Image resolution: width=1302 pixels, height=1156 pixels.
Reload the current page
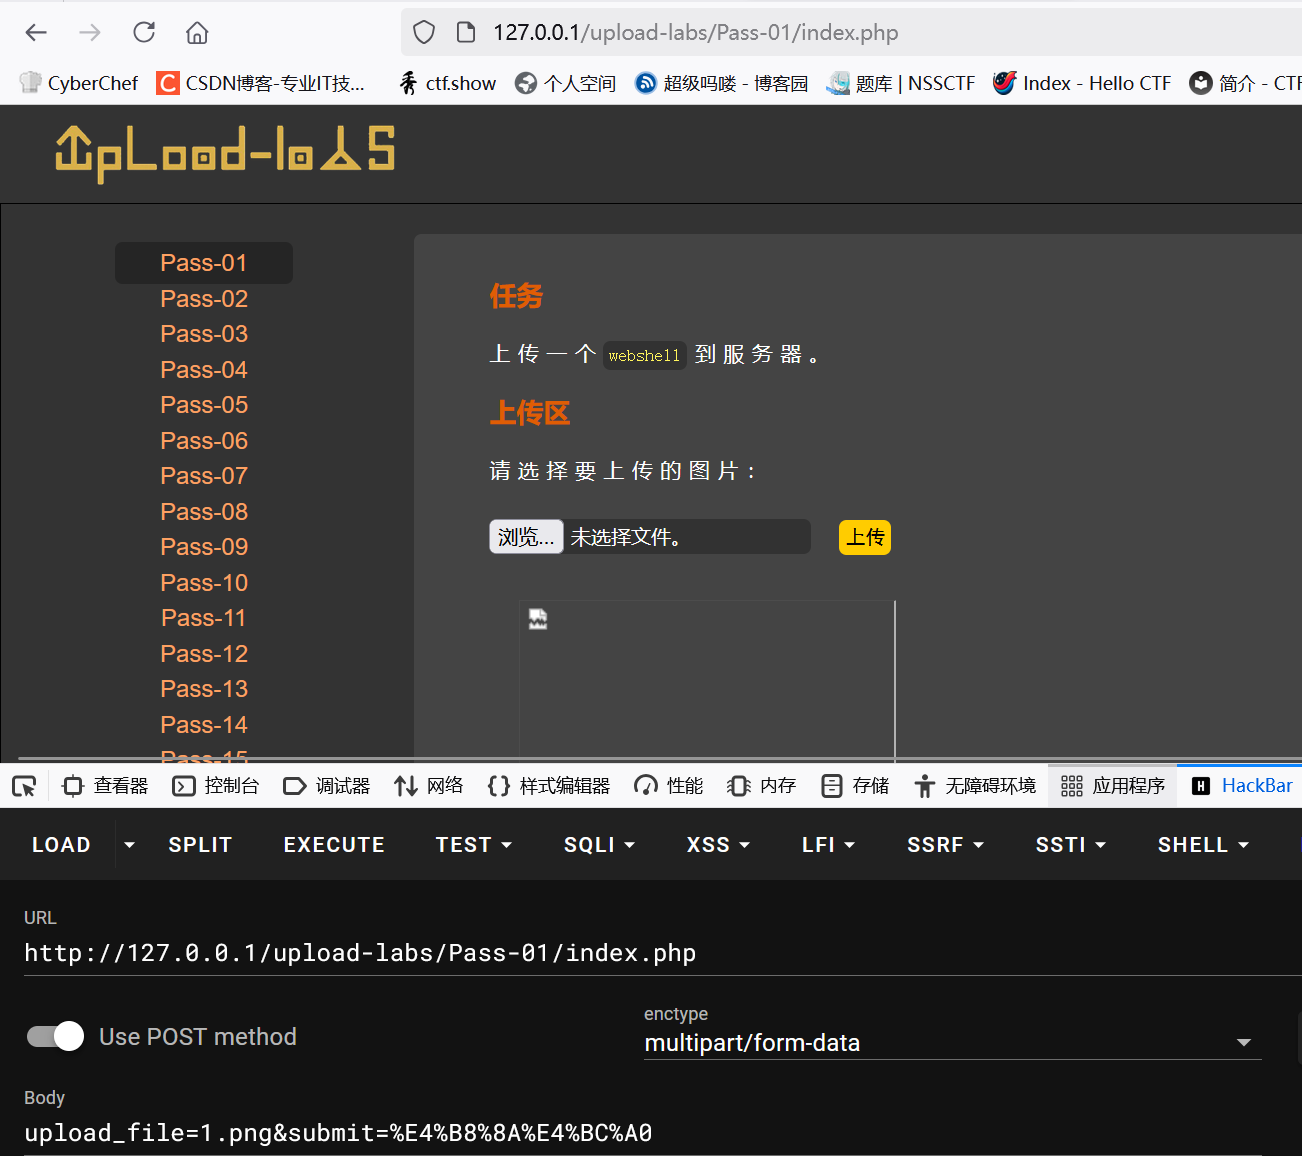click(144, 33)
